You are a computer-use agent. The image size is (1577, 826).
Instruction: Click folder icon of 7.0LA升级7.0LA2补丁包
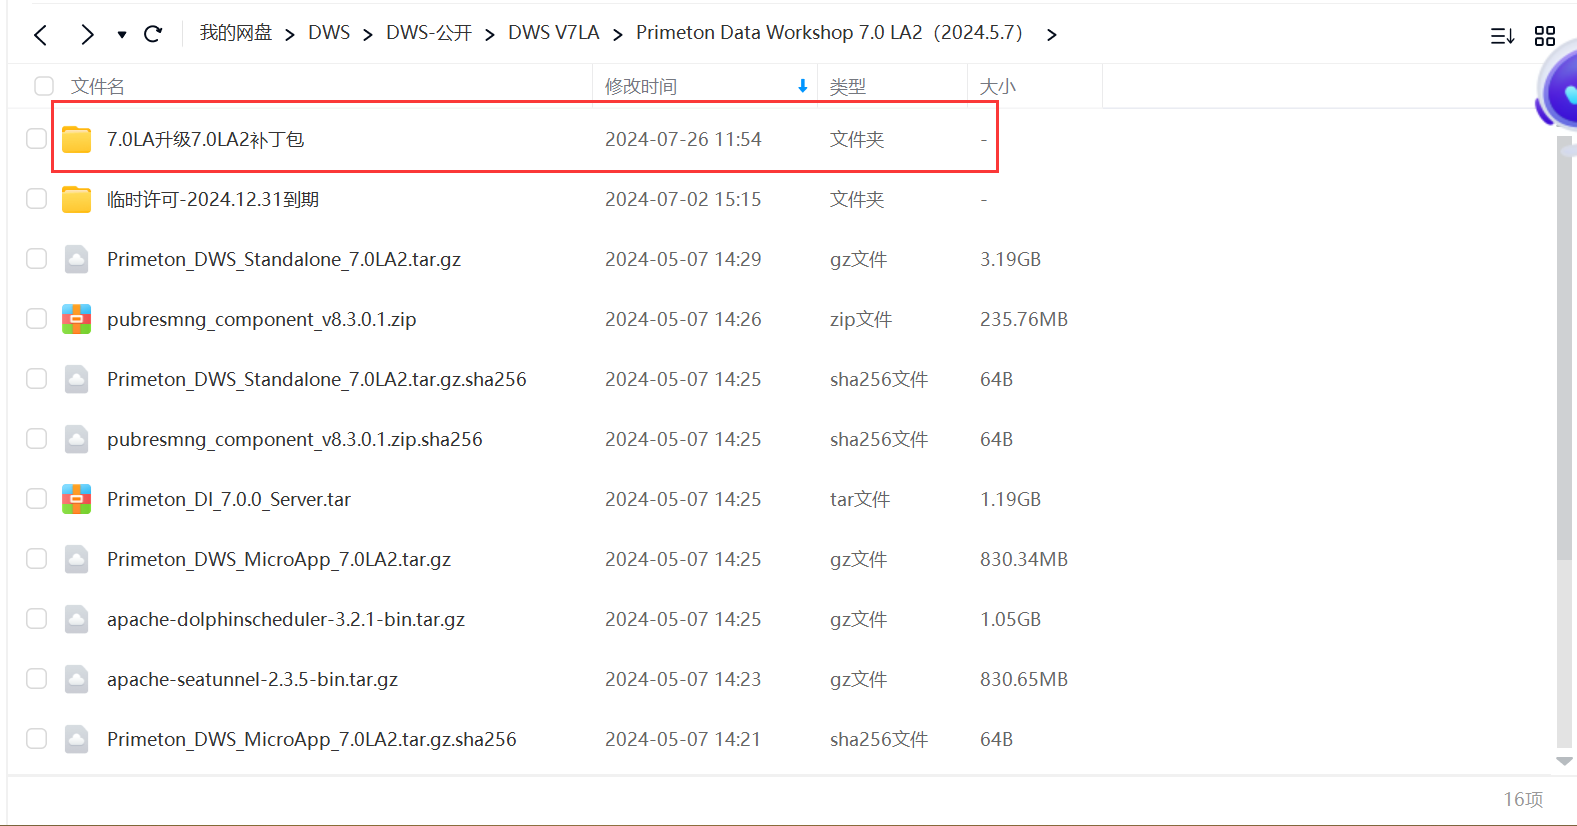tap(77, 139)
